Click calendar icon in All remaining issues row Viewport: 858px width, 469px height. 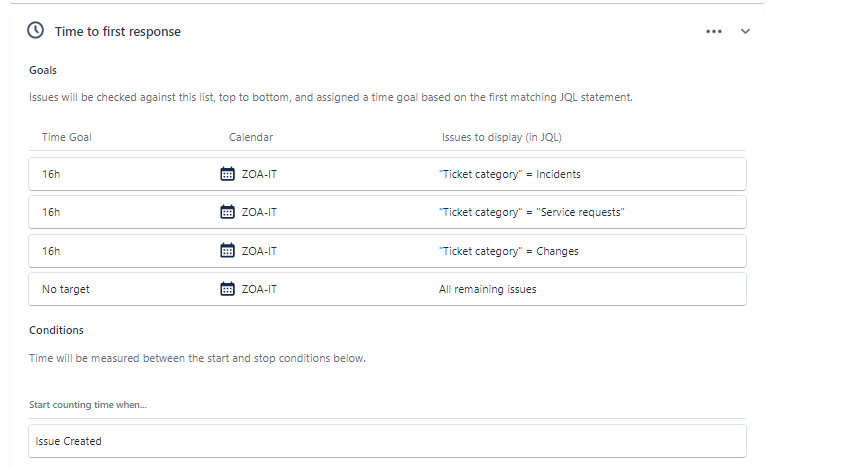227,289
